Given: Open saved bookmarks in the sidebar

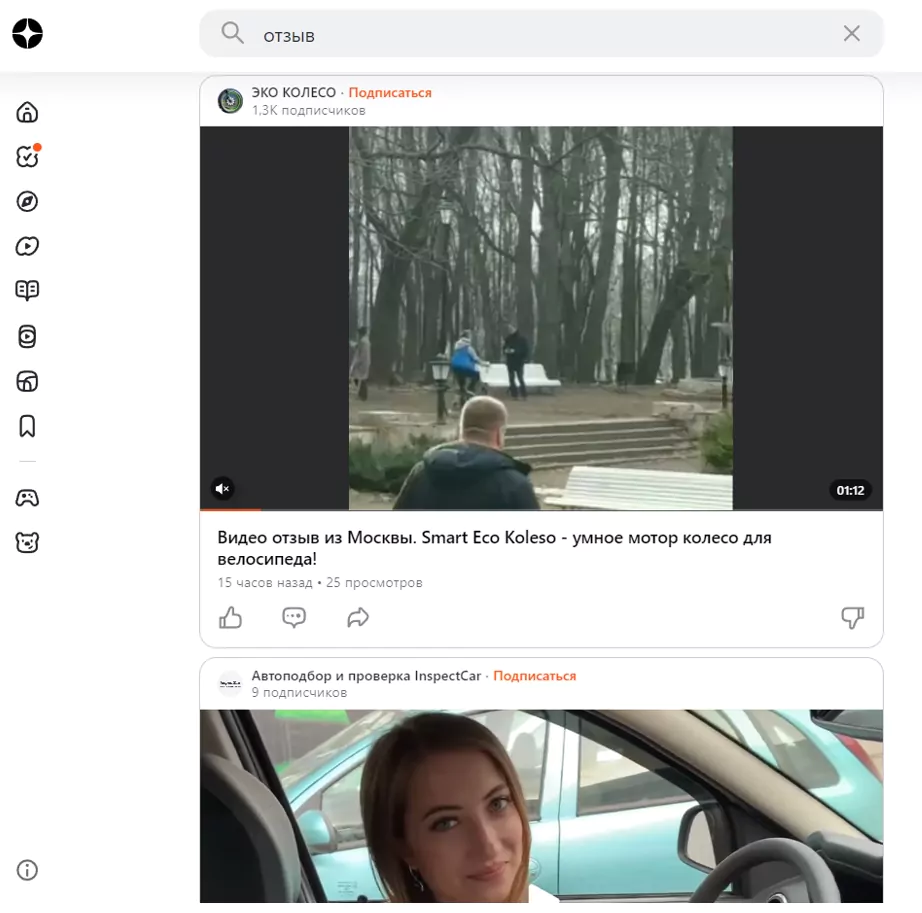Looking at the screenshot, I should (27, 426).
